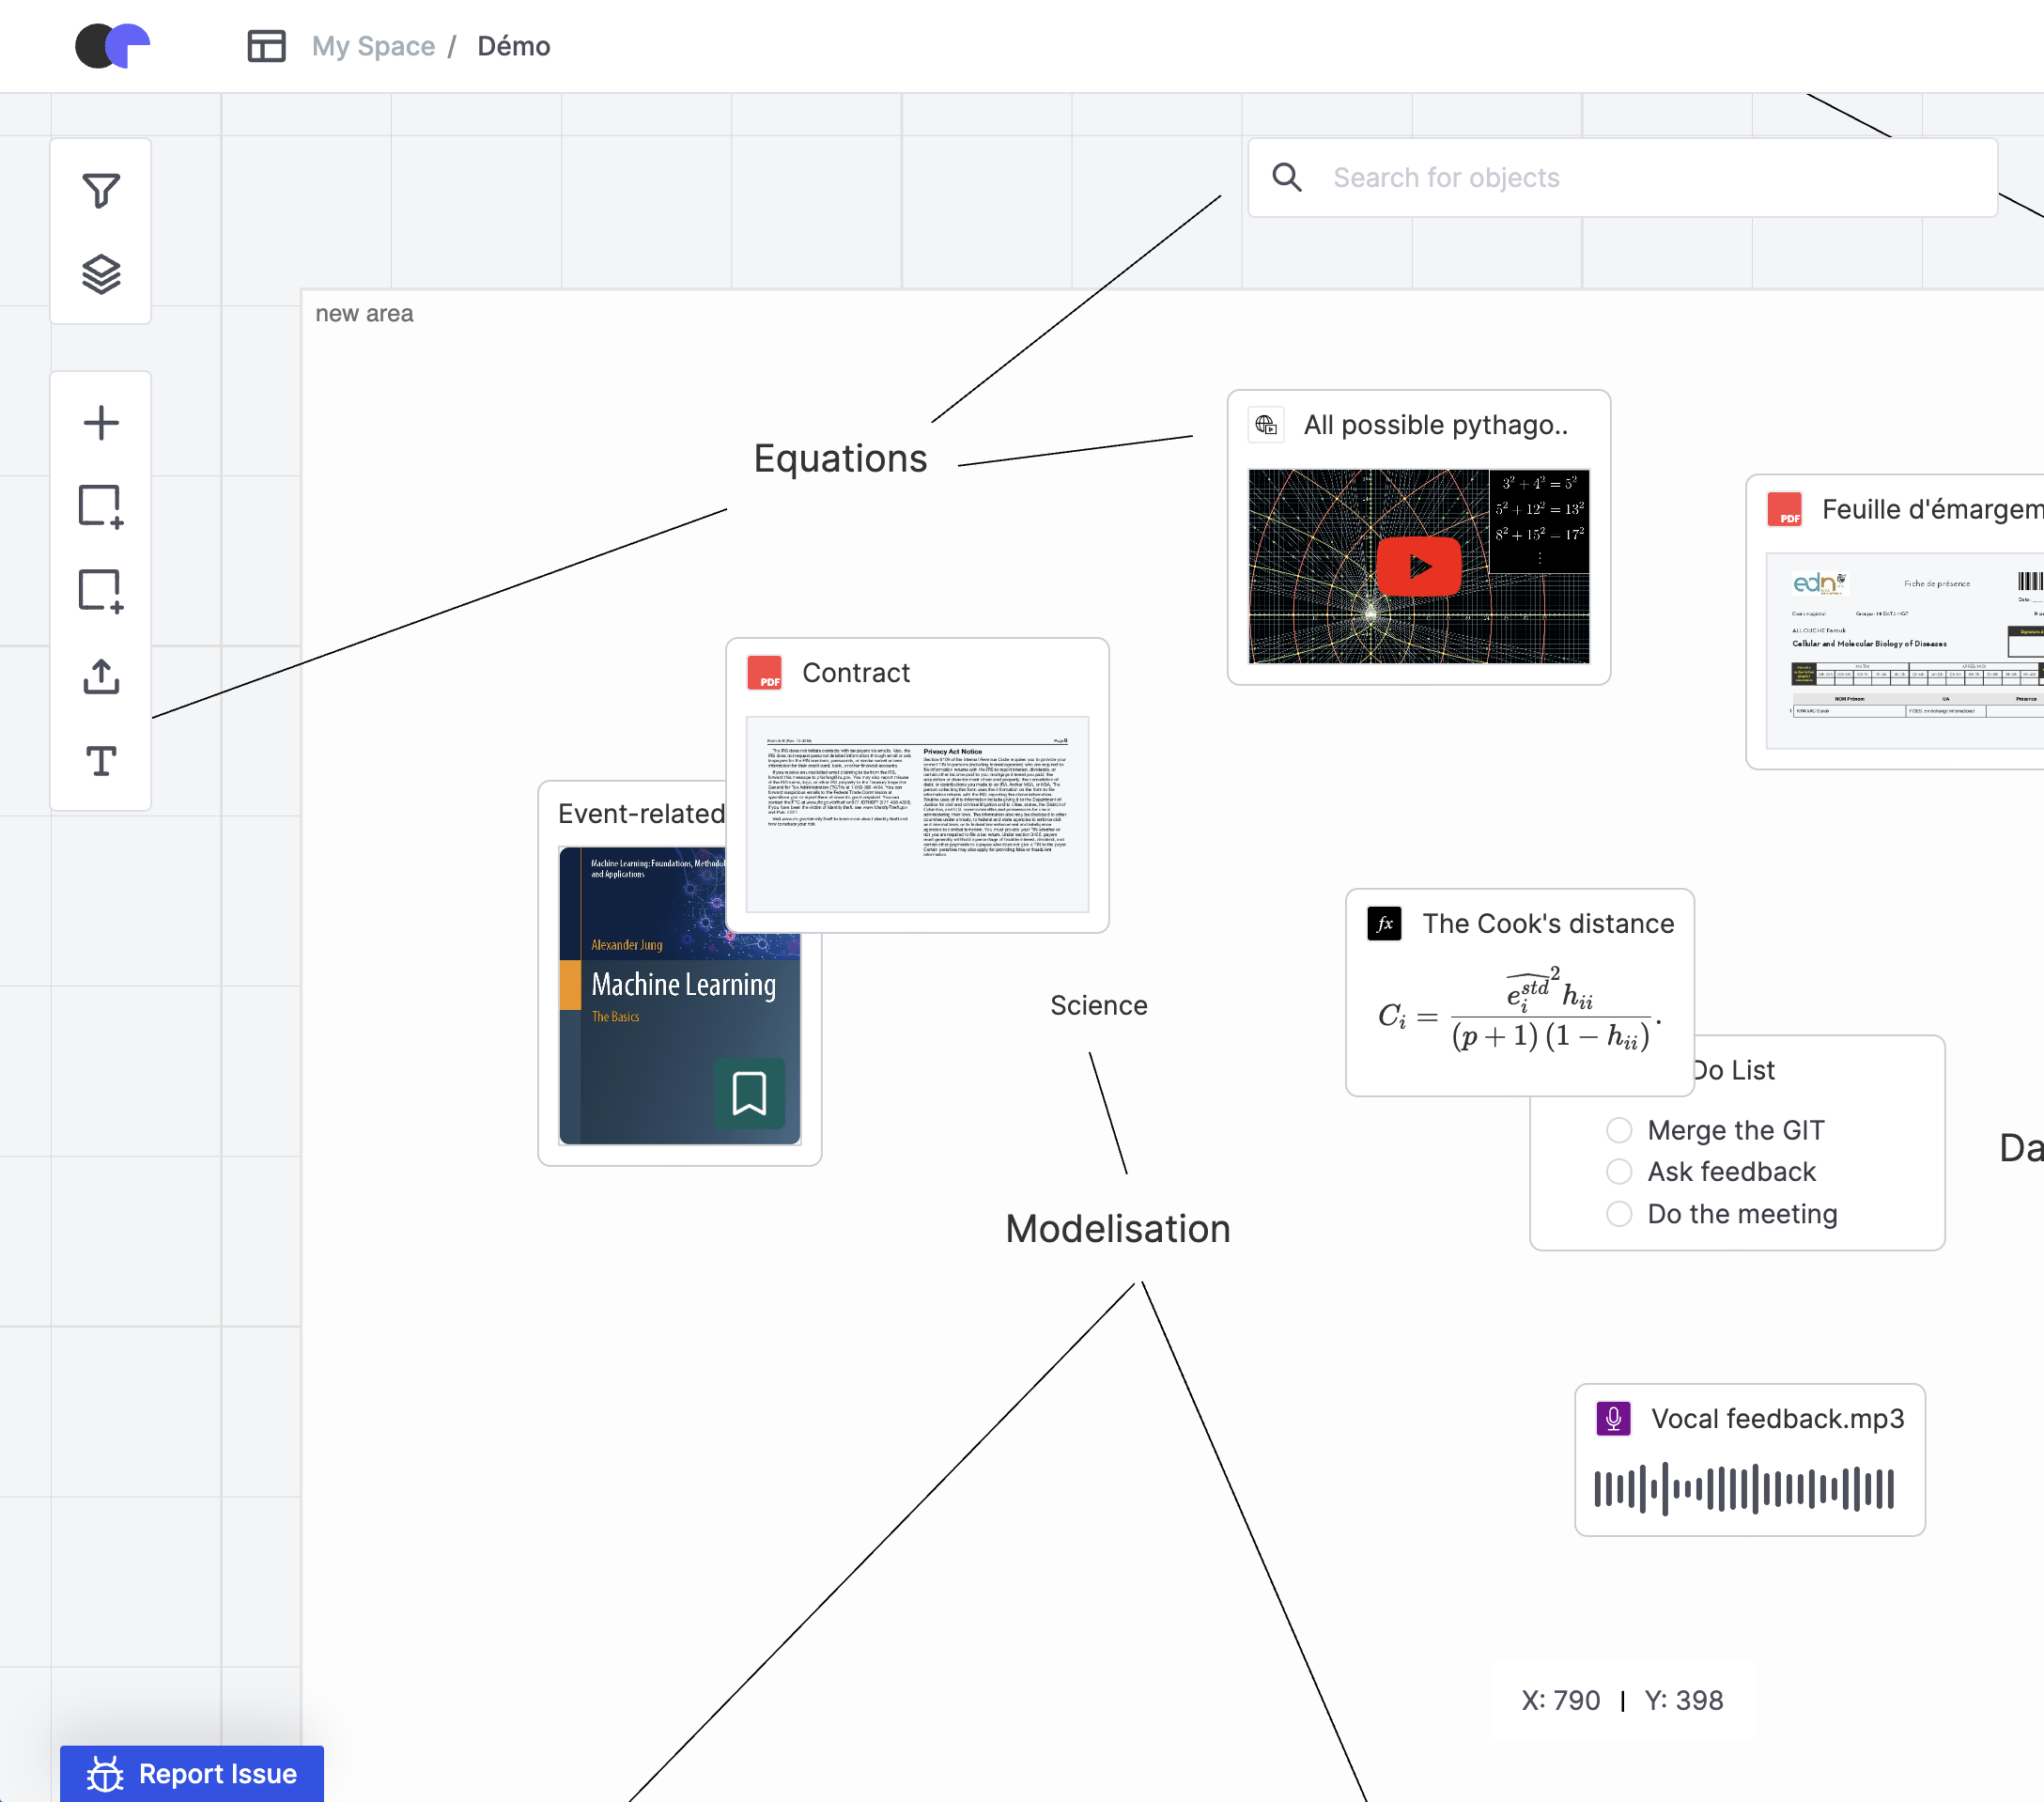Click the upload/export arrow icon
Image resolution: width=2044 pixels, height=1802 pixels.
[101, 677]
